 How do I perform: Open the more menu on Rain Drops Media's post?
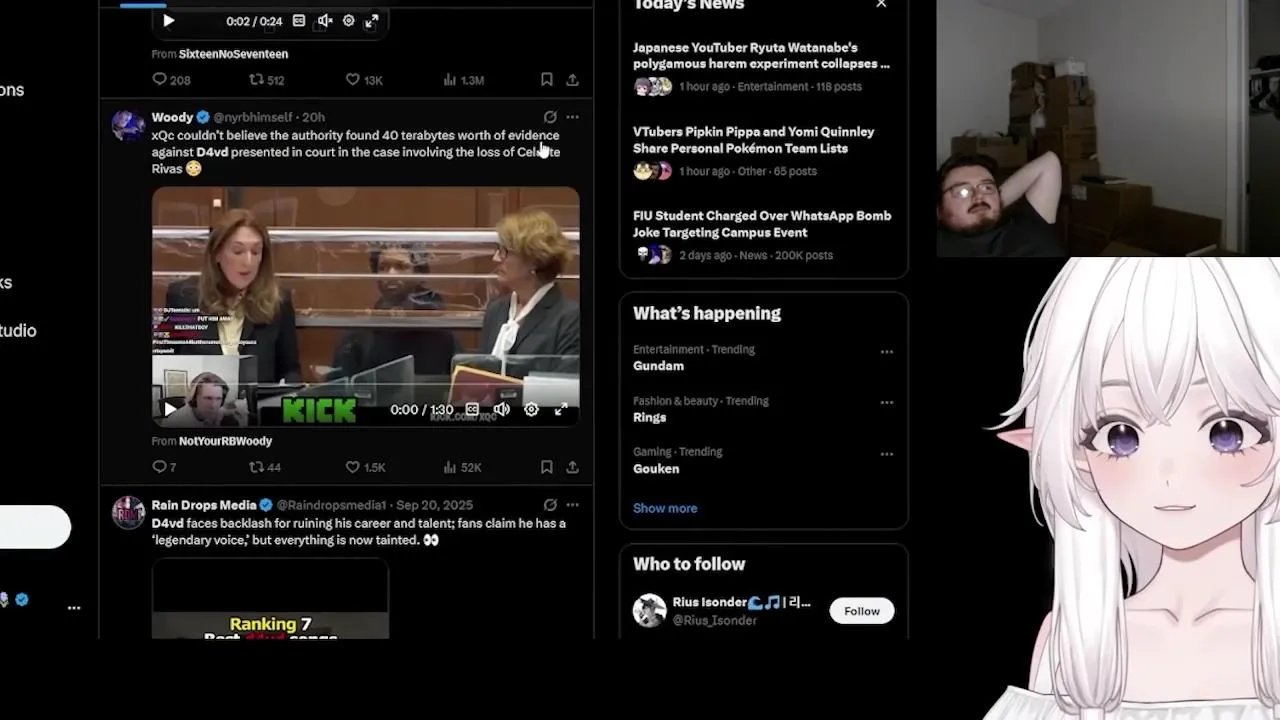(572, 505)
